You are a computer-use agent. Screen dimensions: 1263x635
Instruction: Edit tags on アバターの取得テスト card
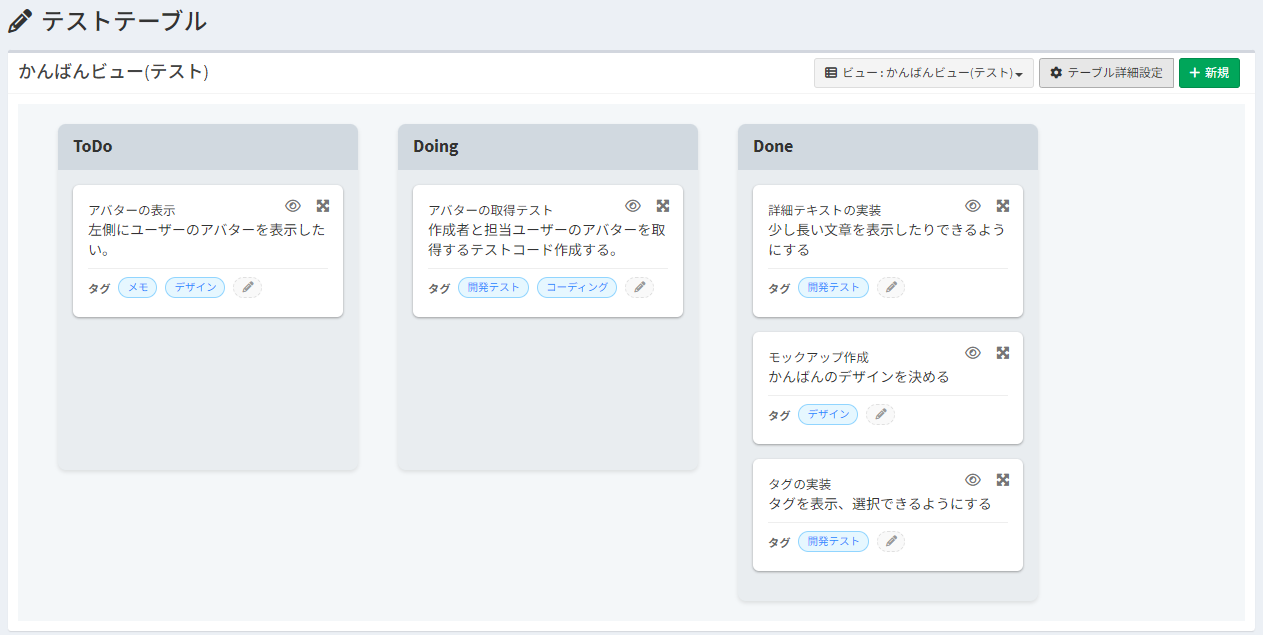(x=640, y=288)
